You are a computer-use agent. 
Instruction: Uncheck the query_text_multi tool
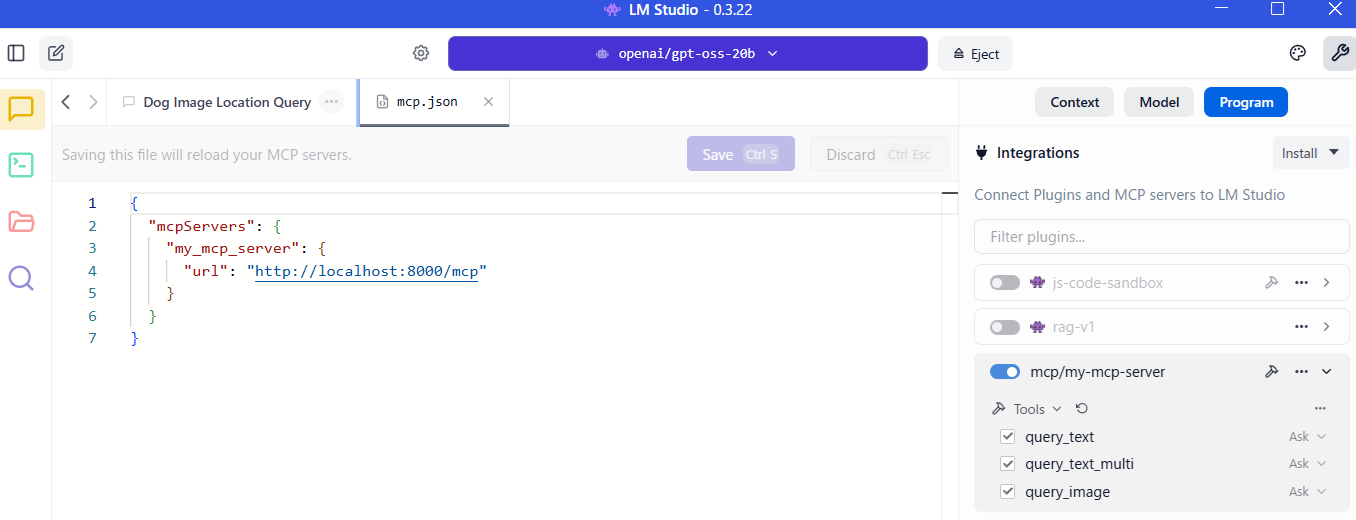(x=1008, y=464)
